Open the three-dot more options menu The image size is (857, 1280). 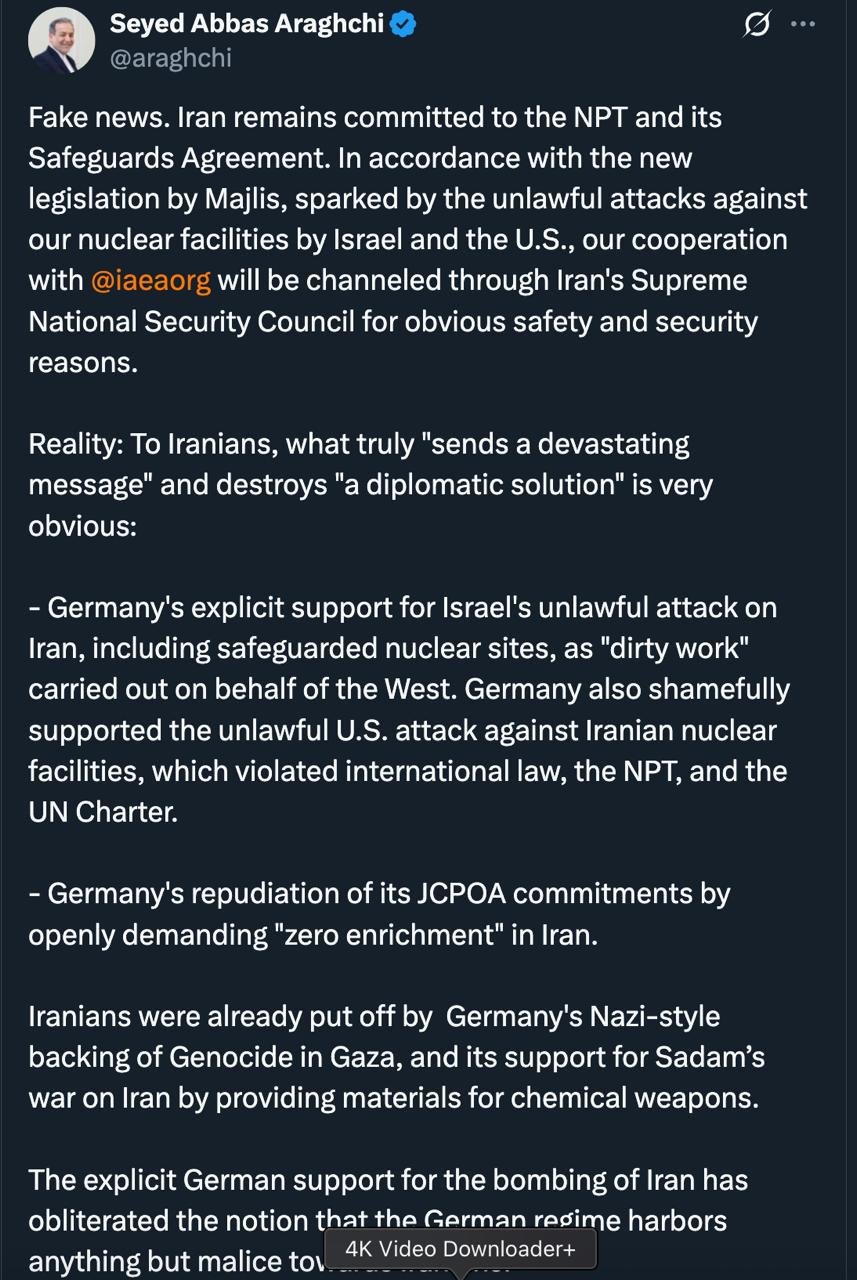click(803, 25)
